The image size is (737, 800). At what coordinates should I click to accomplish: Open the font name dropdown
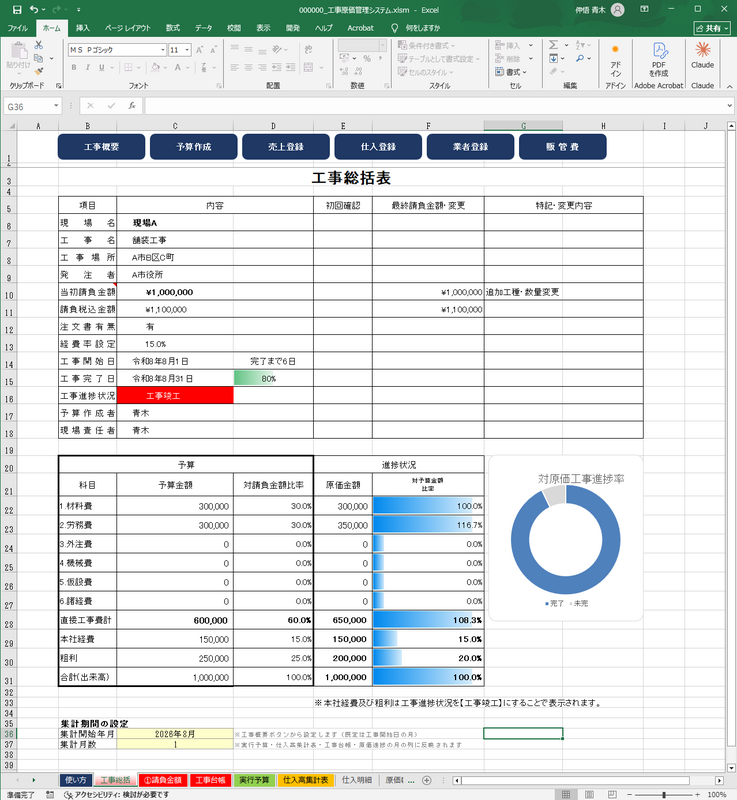point(163,50)
